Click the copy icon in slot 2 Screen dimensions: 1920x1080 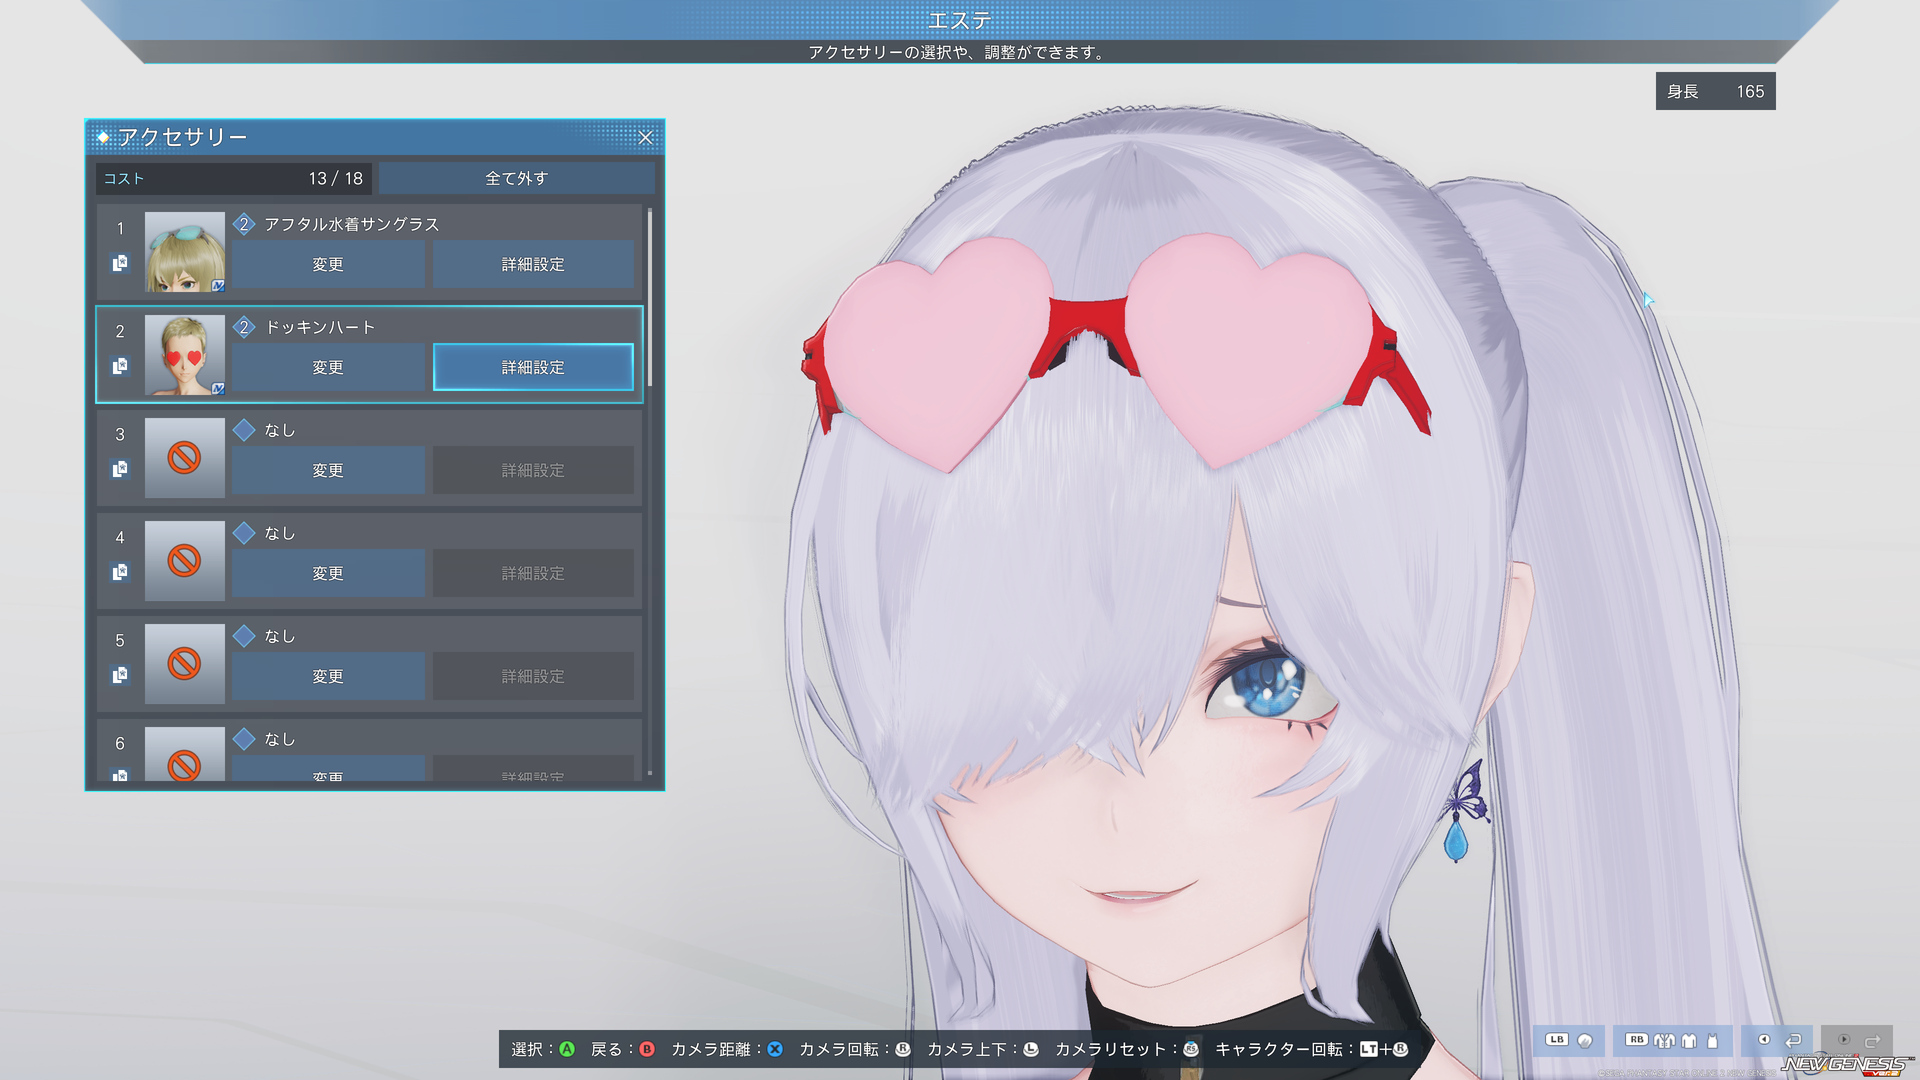tap(120, 366)
